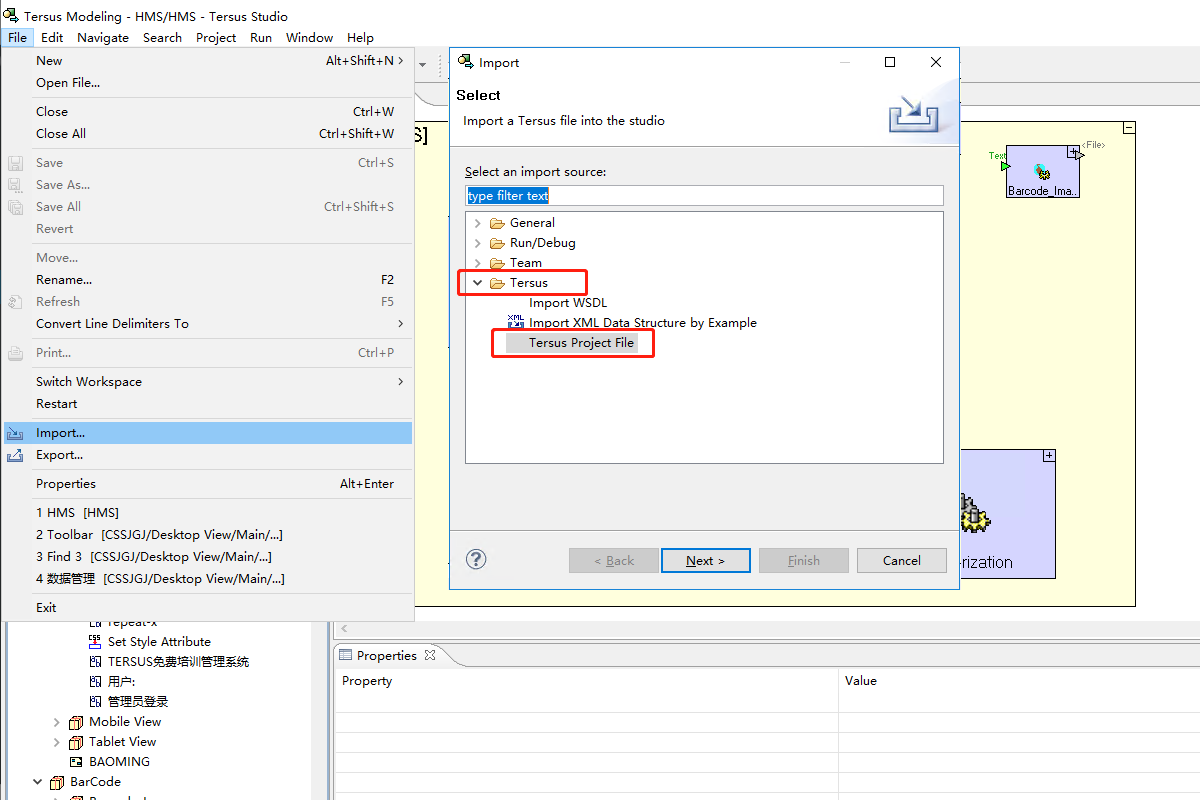The height and width of the screenshot is (800, 1200).
Task: Expand the Run/Debug import category
Action: 477,243
